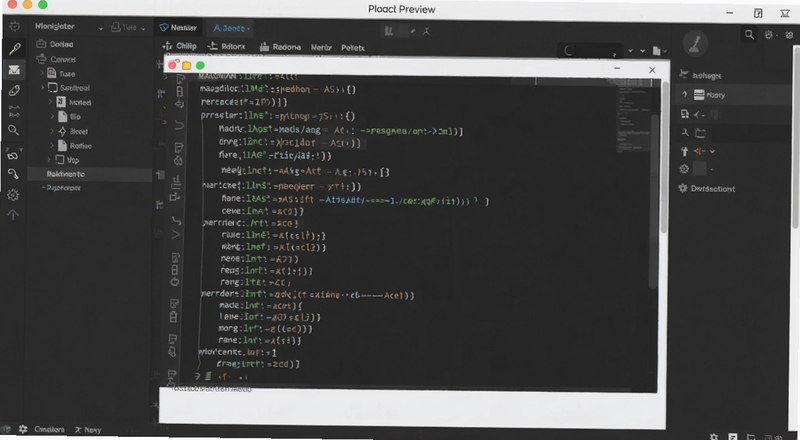The height and width of the screenshot is (440, 800).
Task: Open the Metir menu item
Action: pos(321,47)
